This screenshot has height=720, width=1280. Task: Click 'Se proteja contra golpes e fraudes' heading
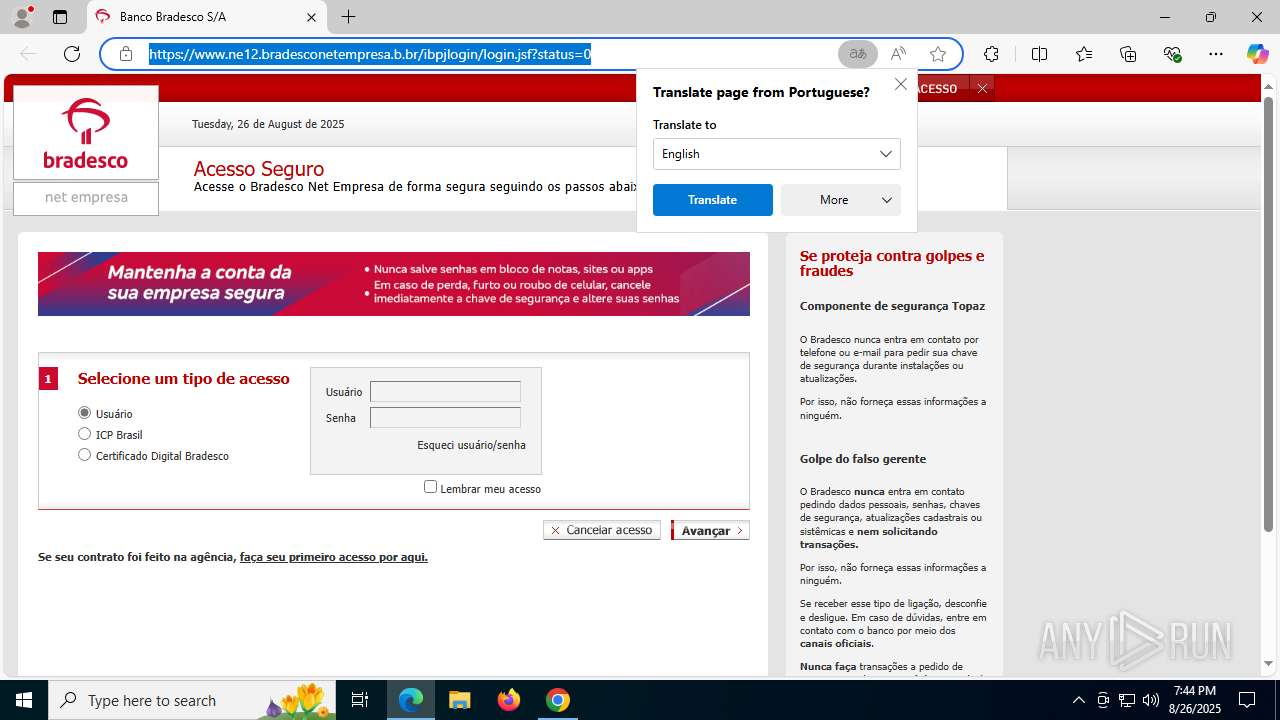[x=892, y=263]
